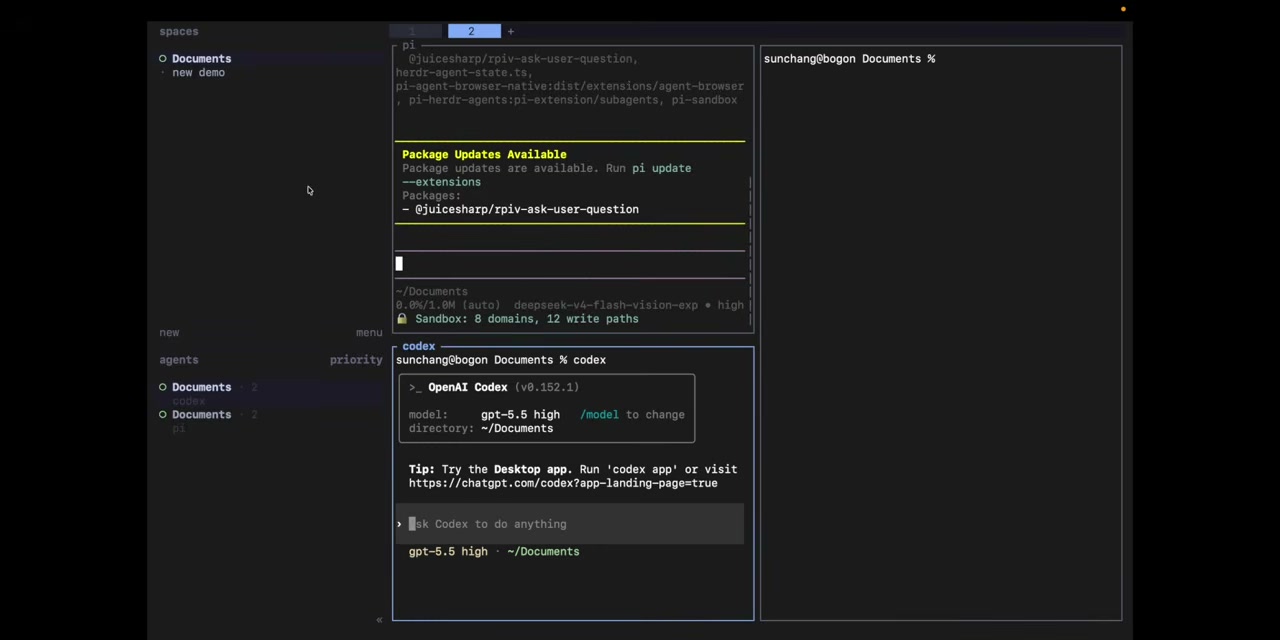This screenshot has width=1280, height=640.
Task: Change agents sorting via 'priority' label
Action: pyautogui.click(x=356, y=360)
